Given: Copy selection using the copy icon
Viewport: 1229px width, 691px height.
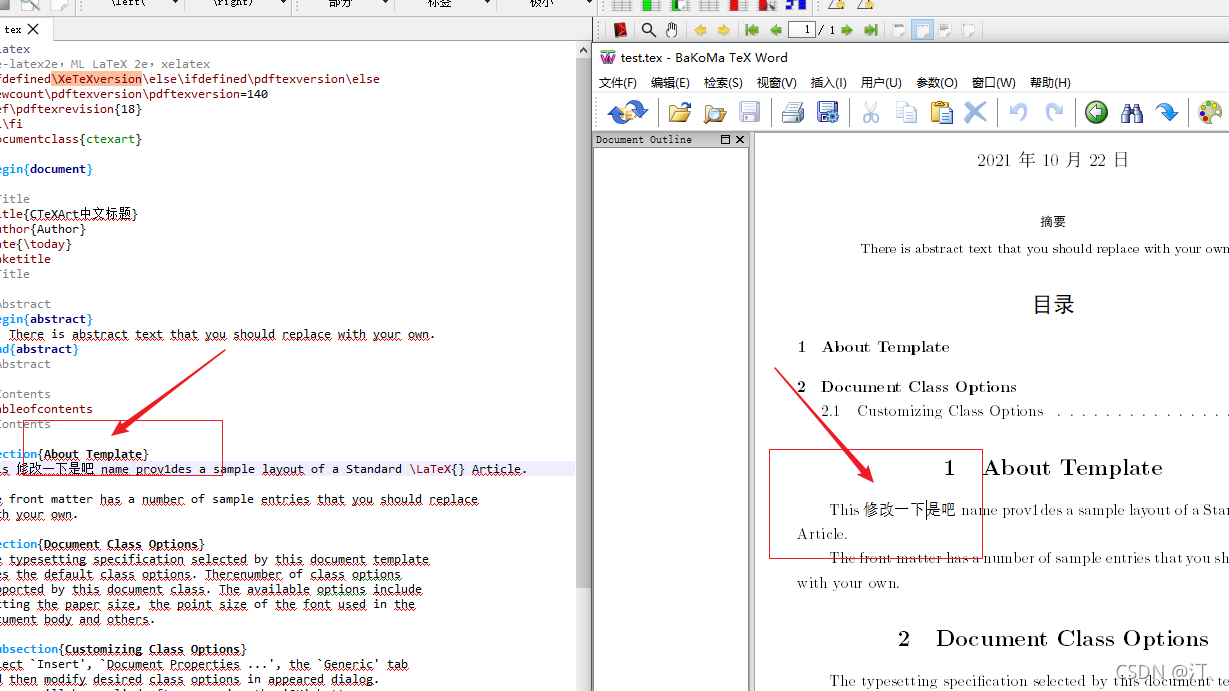Looking at the screenshot, I should pos(906,112).
